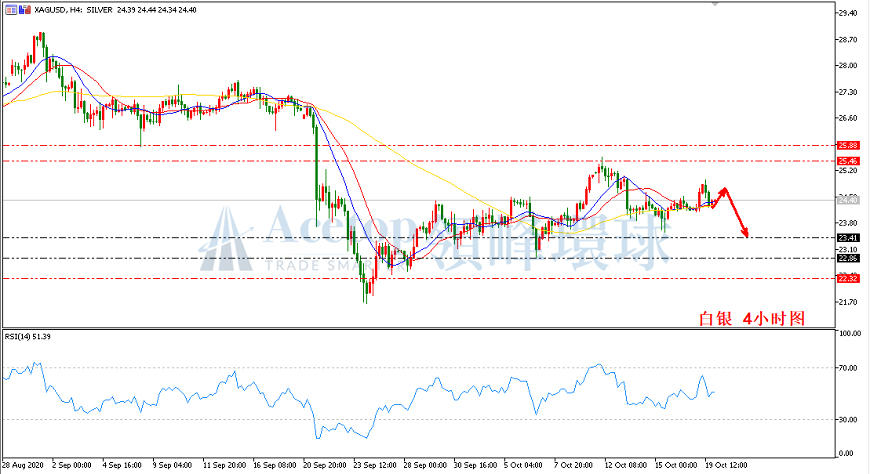This screenshot has height=474, width=870.
Task: Select the 29.40 price scale label
Action: (848, 13)
